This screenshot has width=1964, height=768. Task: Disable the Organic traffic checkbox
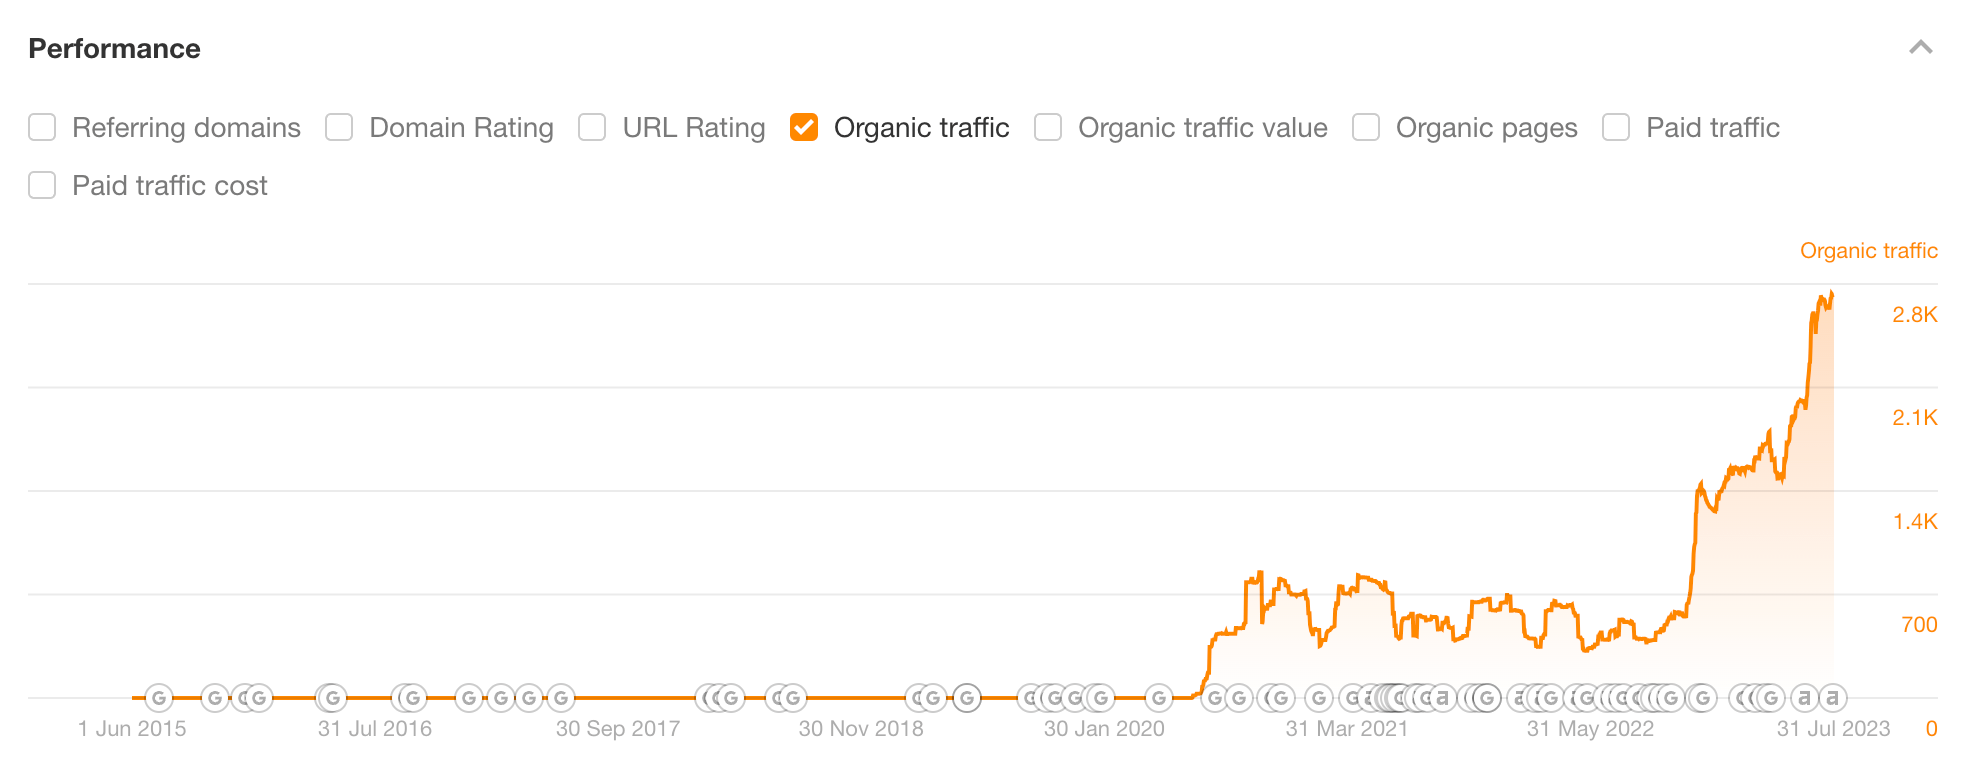pyautogui.click(x=804, y=127)
